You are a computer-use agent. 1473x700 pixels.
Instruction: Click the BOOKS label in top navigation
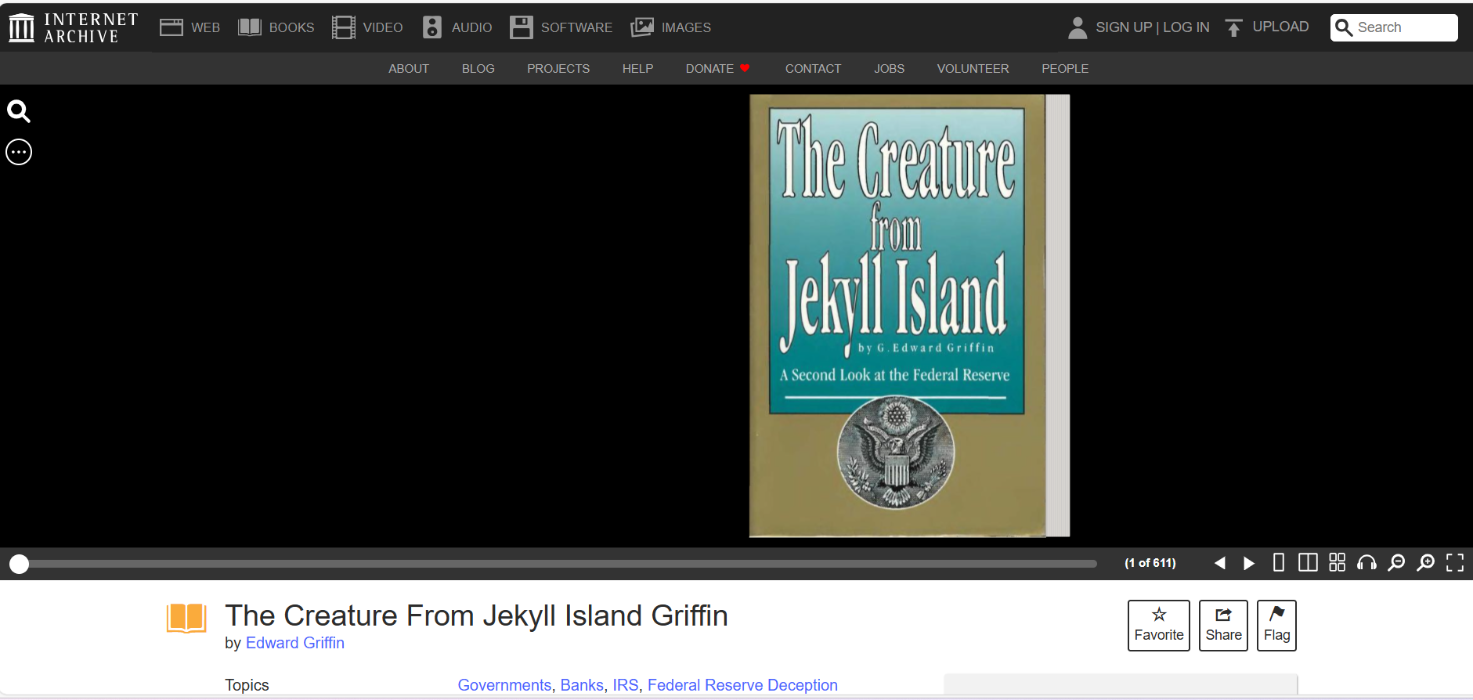point(292,27)
